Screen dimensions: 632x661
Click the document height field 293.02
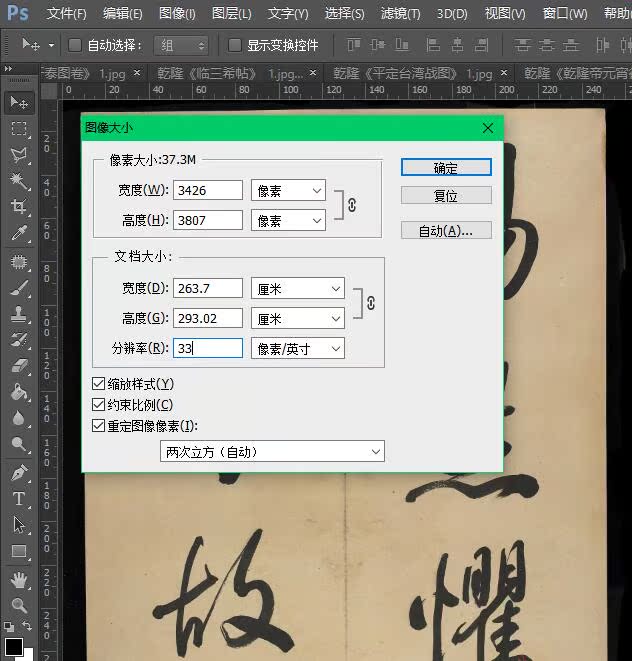pos(208,318)
